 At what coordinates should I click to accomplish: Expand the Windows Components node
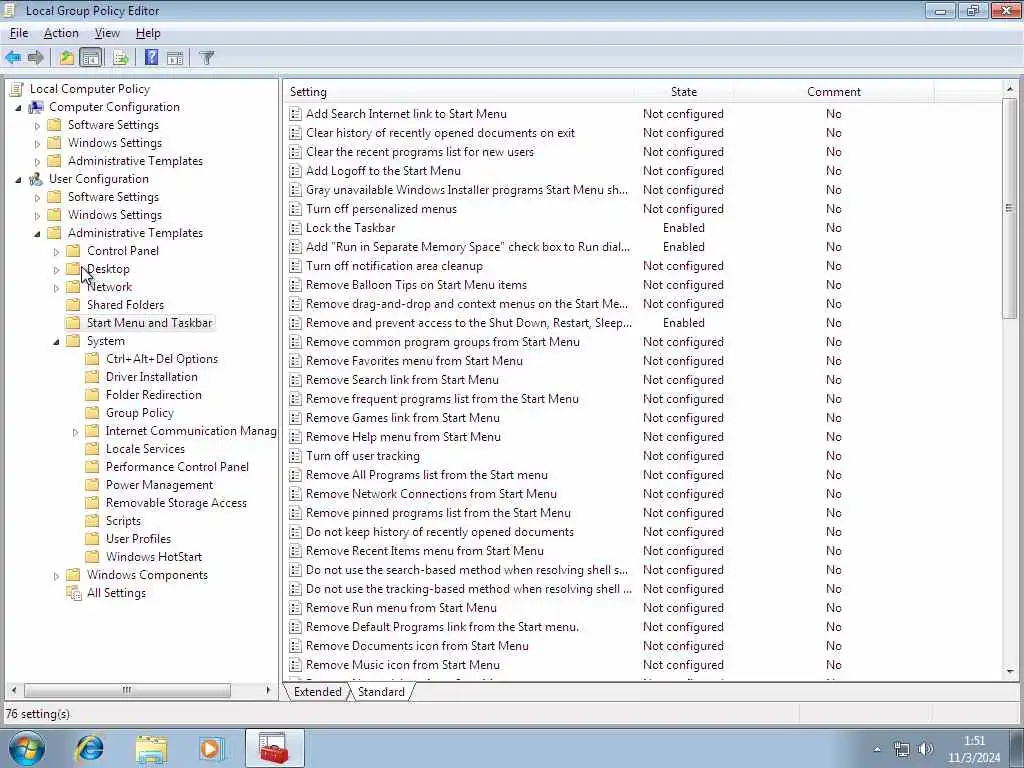[x=56, y=576]
